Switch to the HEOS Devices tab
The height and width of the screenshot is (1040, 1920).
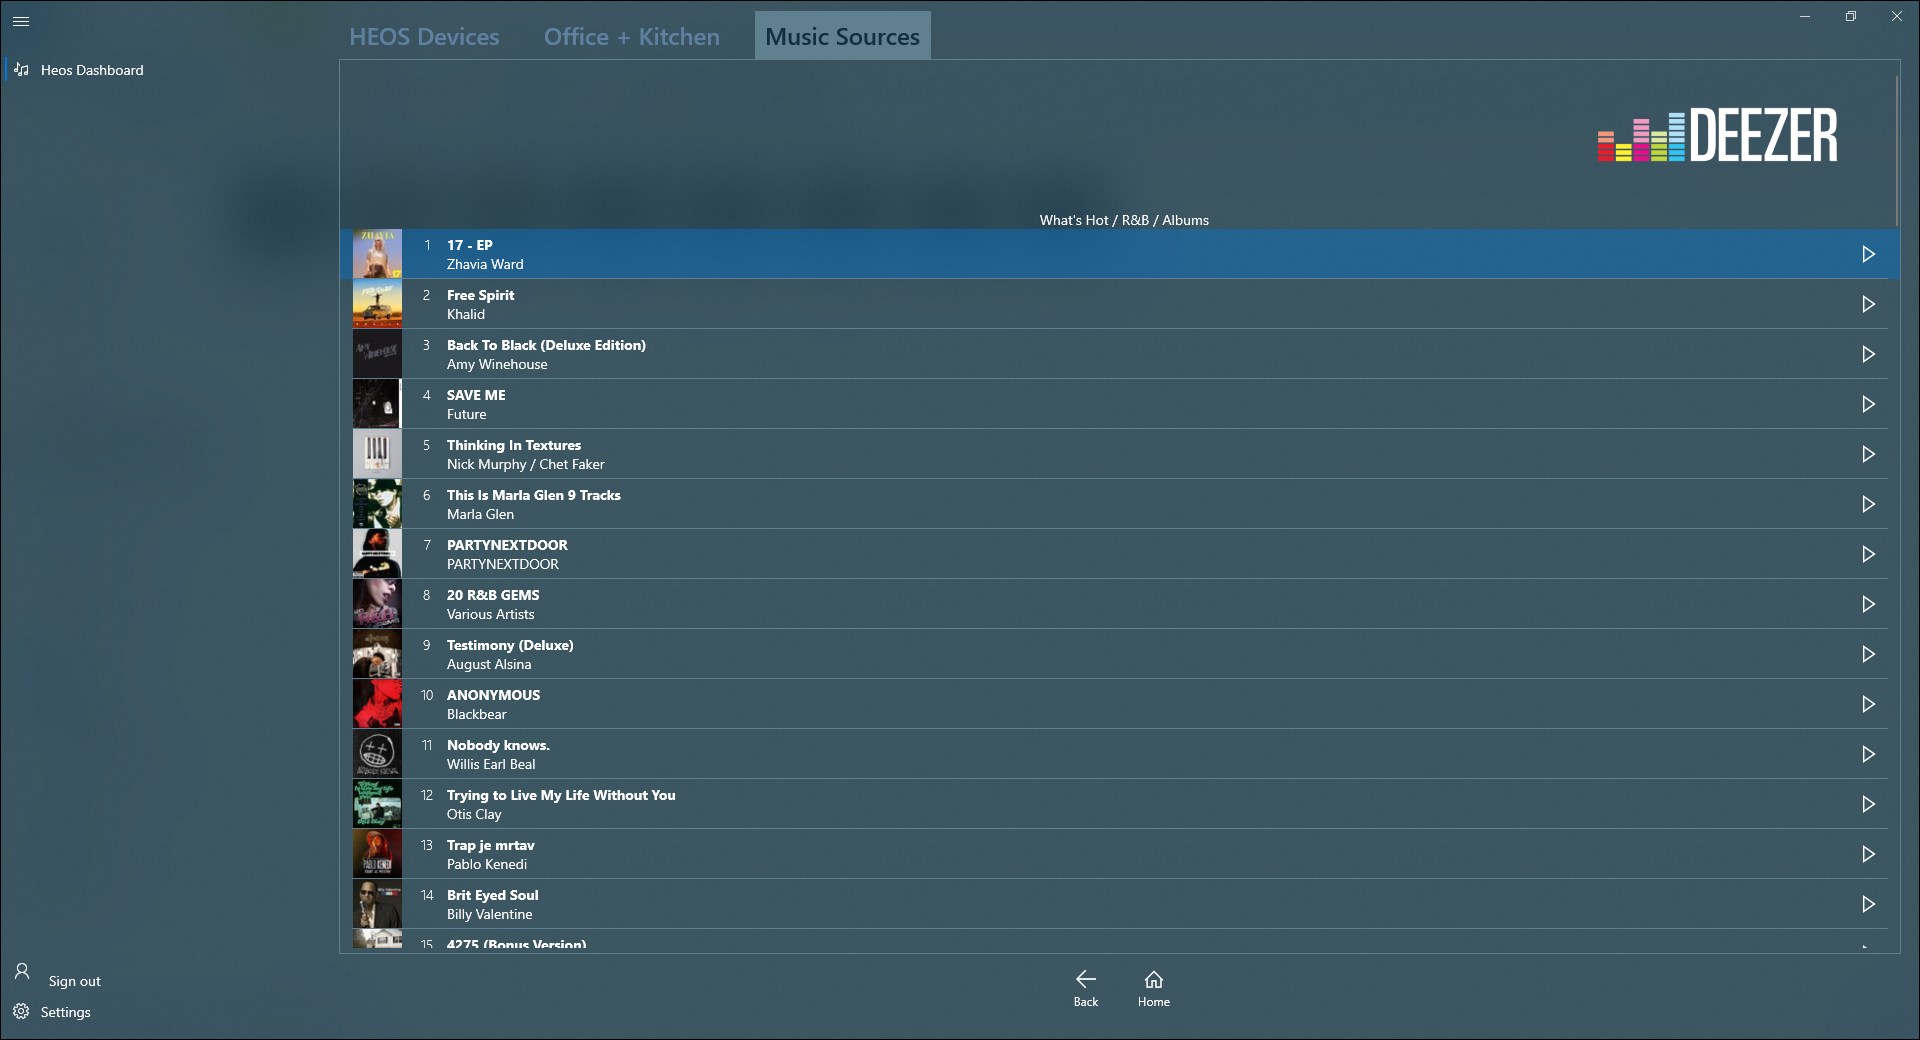pos(424,37)
